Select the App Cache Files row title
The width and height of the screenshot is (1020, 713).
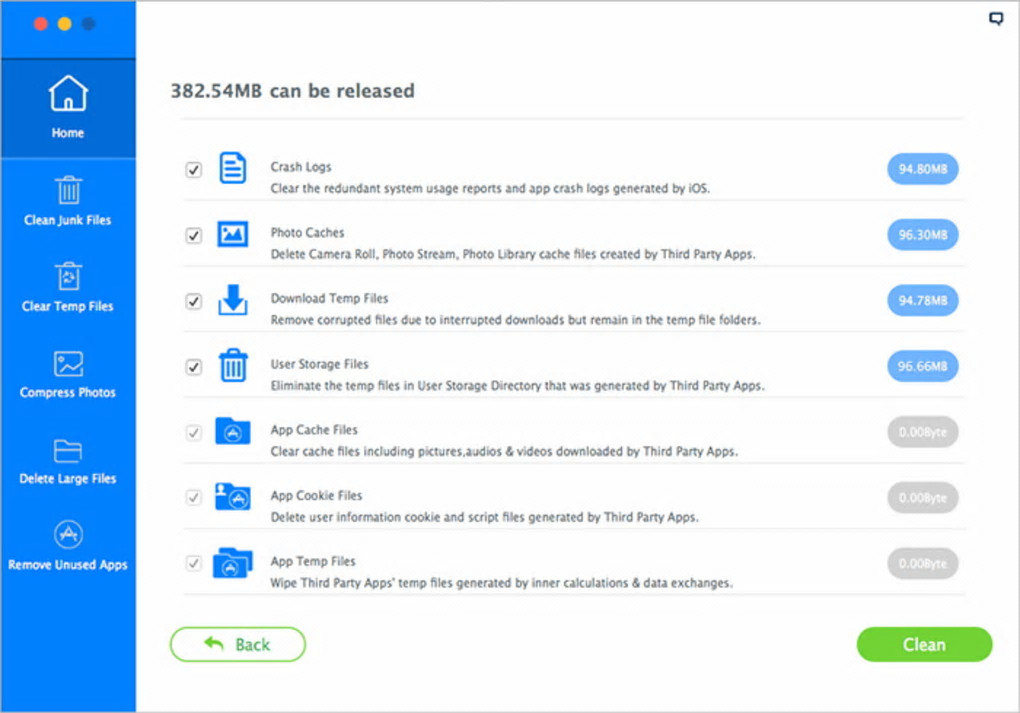(x=314, y=430)
